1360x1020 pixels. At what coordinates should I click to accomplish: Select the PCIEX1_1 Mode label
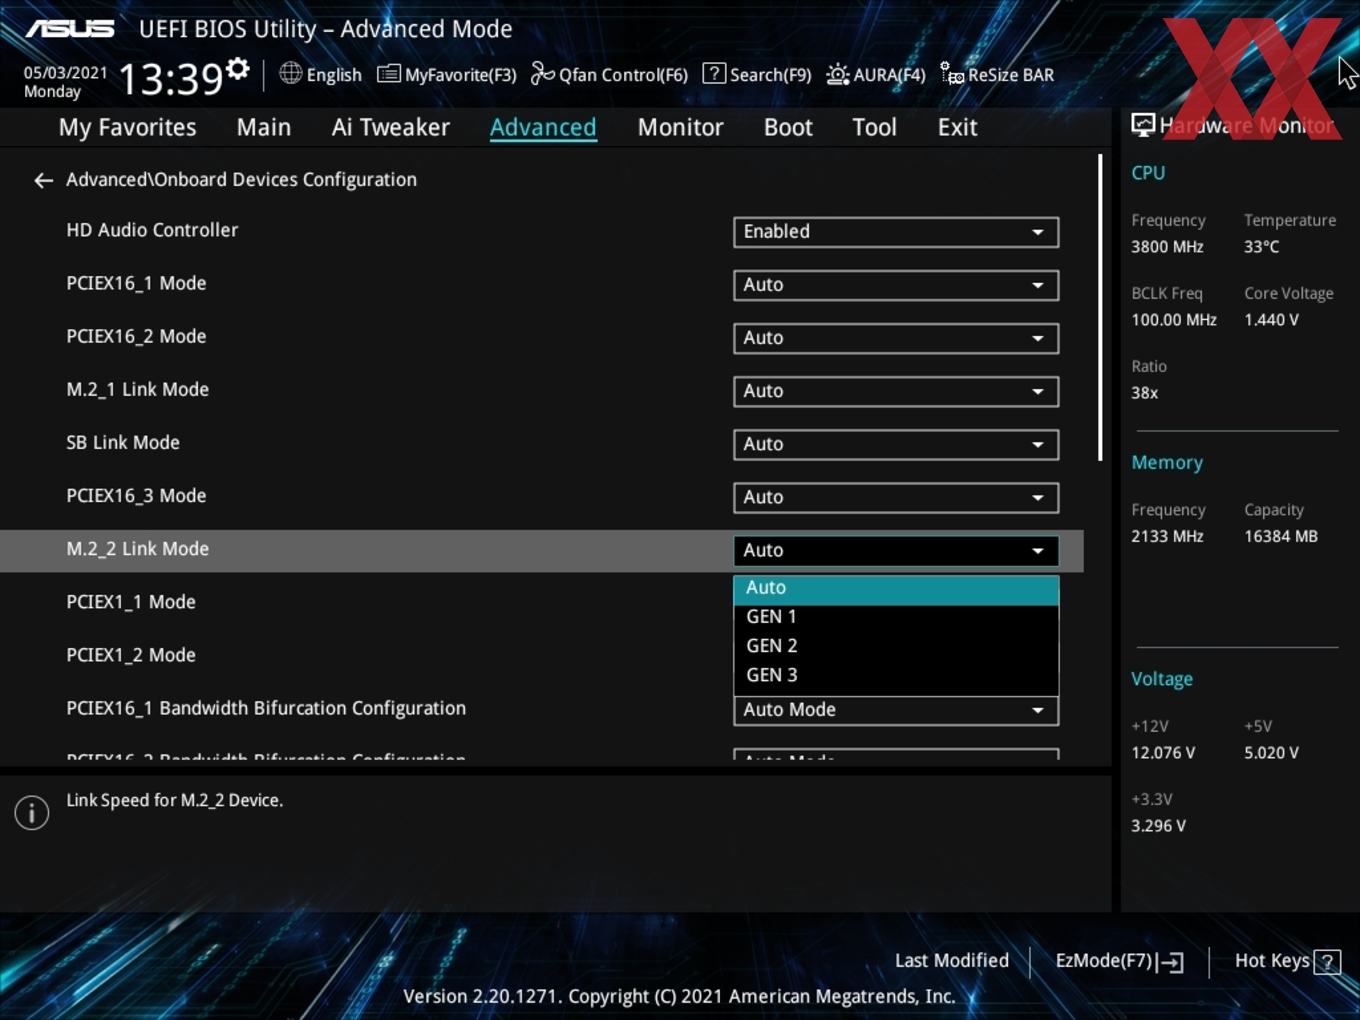131,602
